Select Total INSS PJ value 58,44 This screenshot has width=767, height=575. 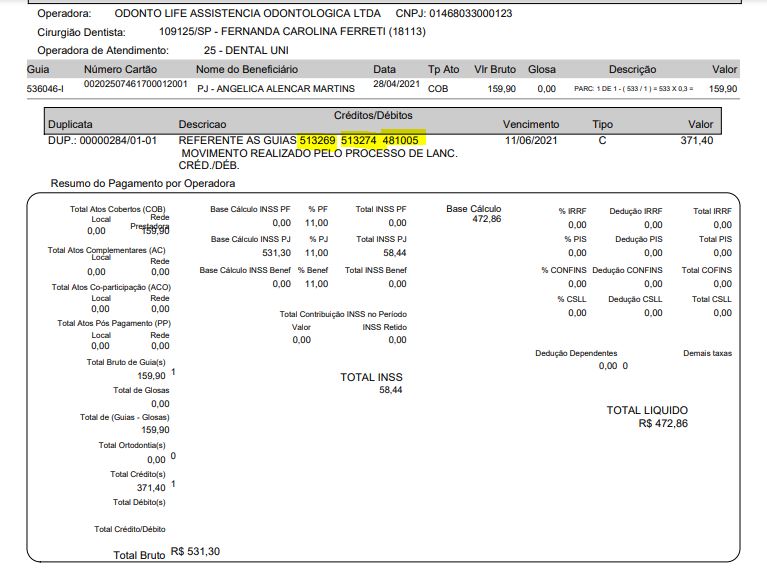tap(395, 253)
